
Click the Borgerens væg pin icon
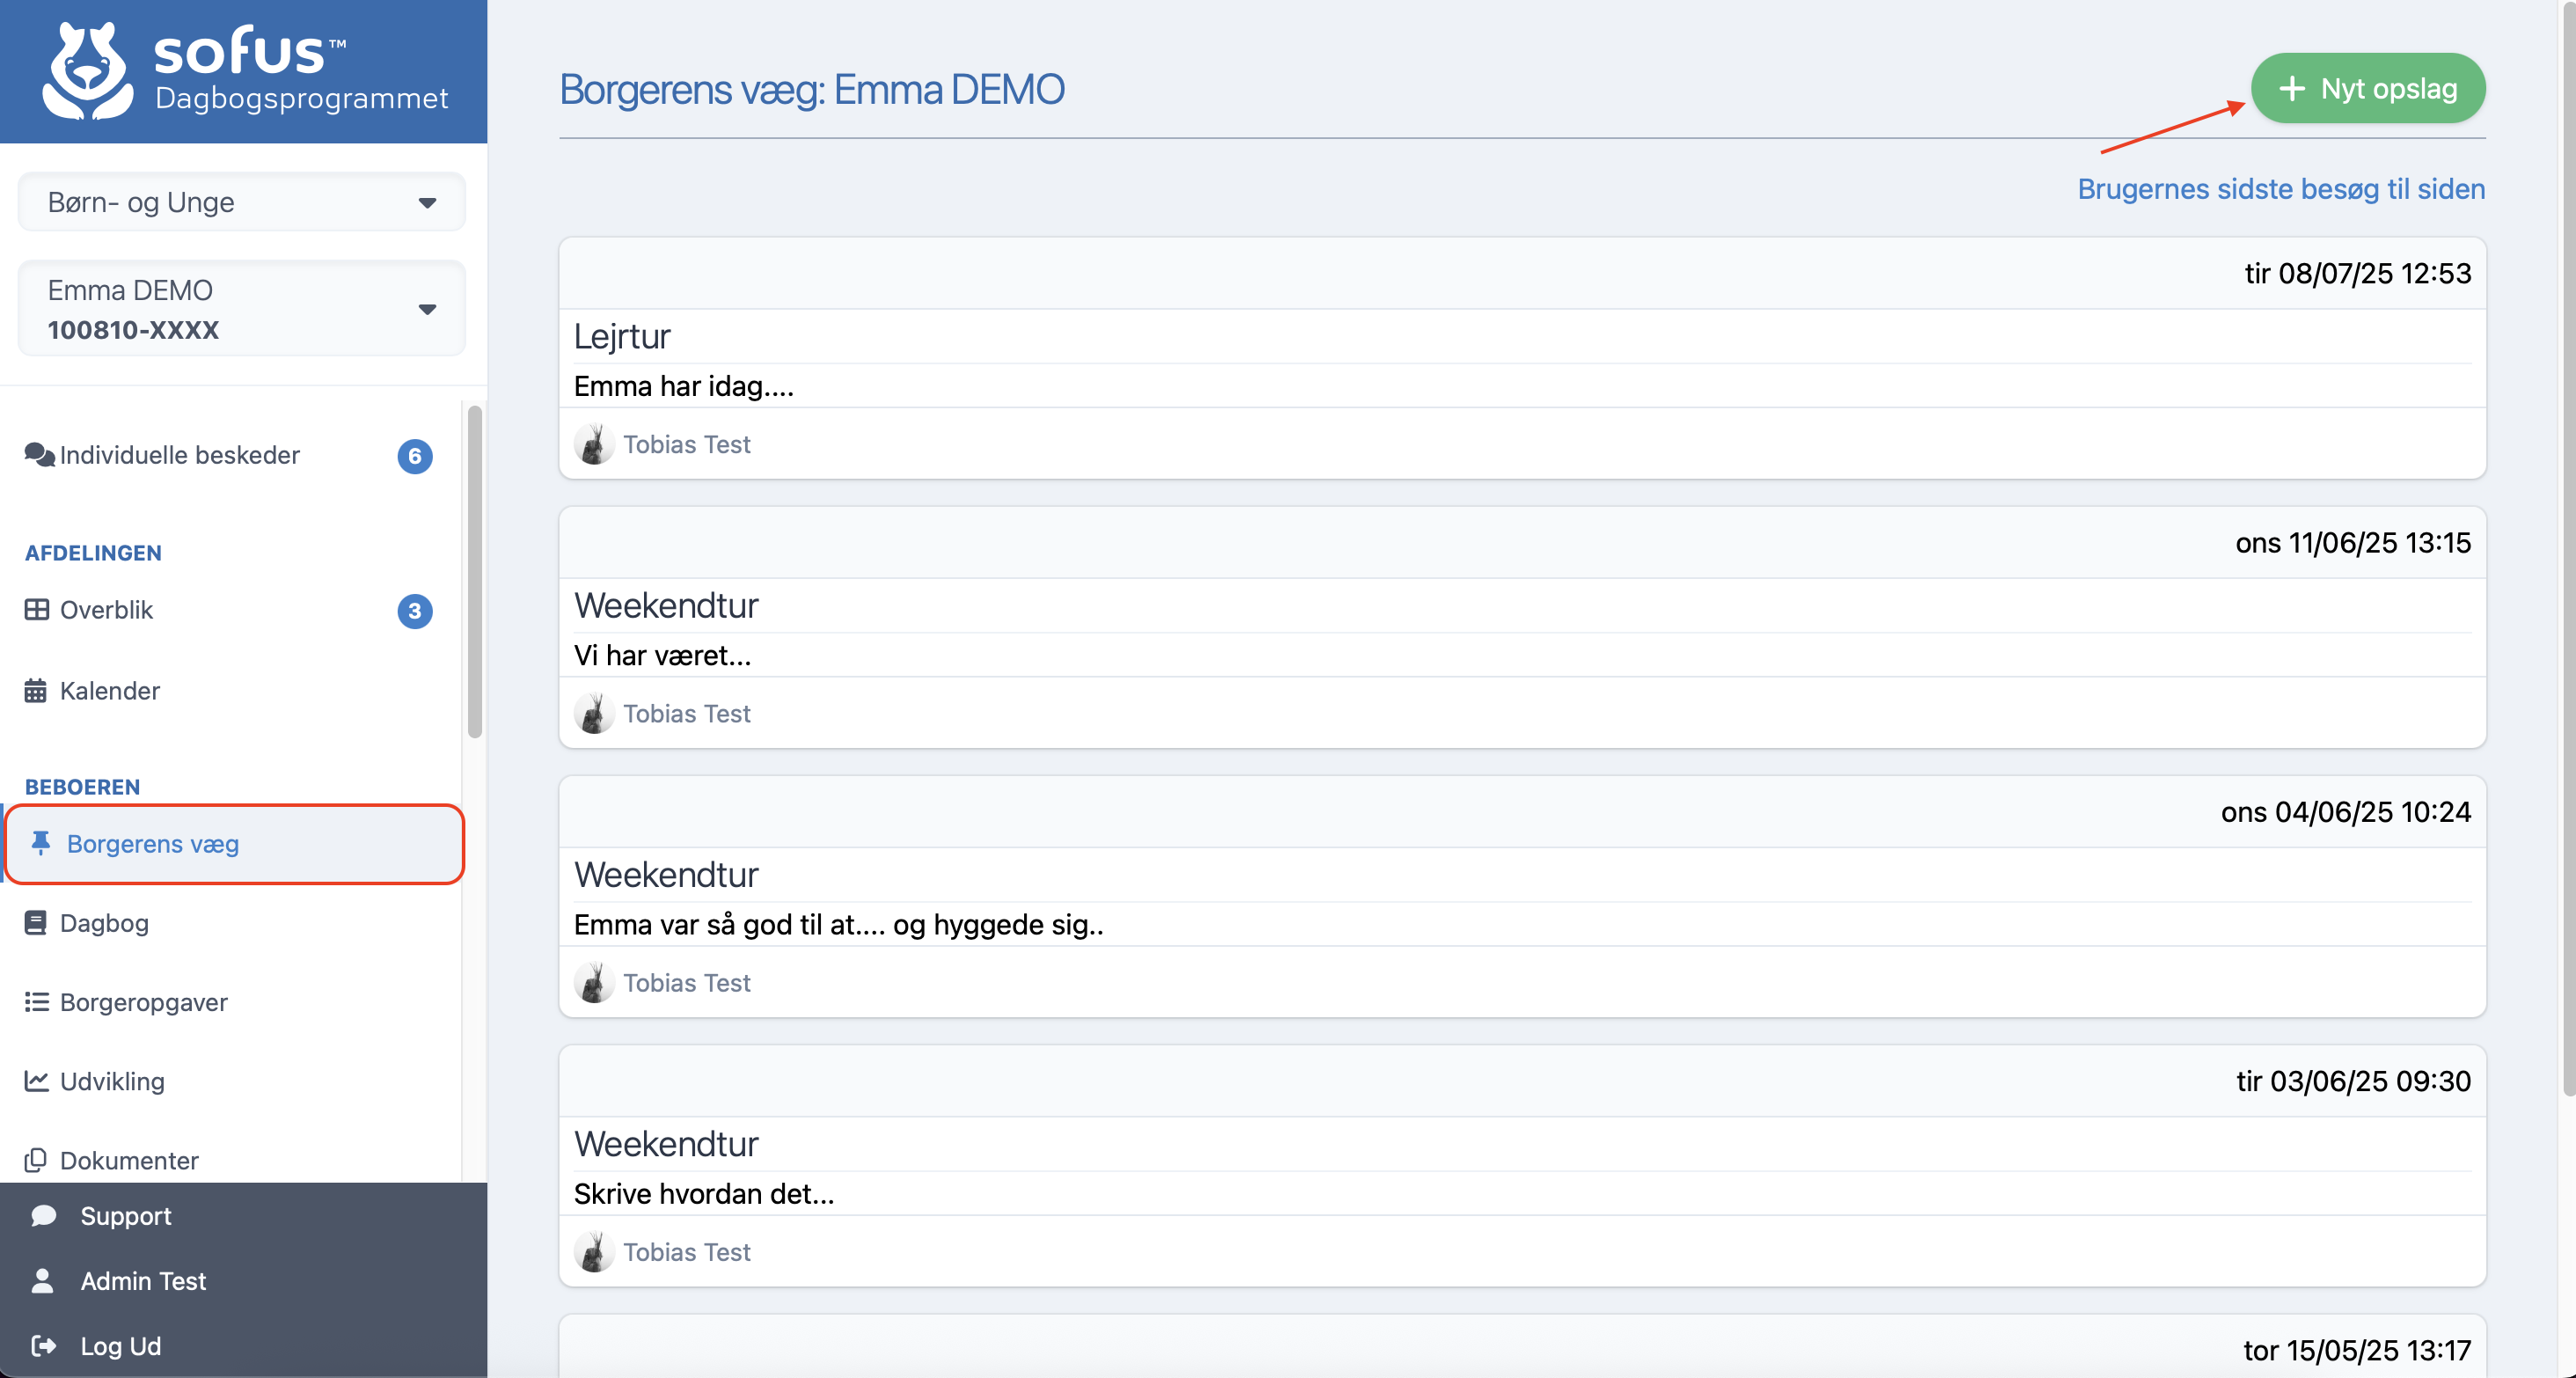point(40,843)
